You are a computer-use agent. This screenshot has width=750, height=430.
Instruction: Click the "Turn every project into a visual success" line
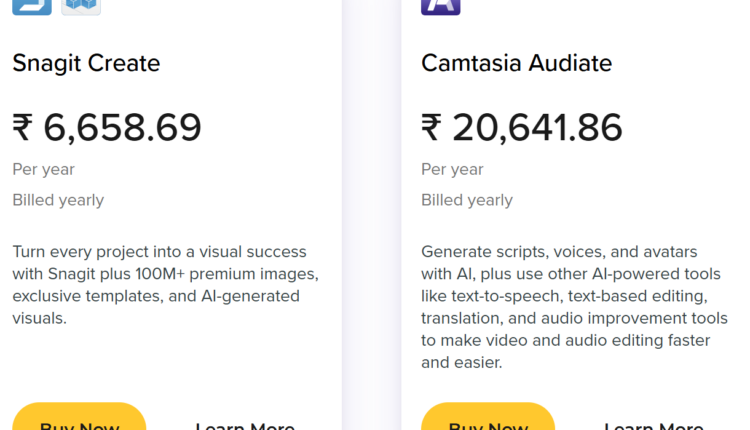point(159,252)
